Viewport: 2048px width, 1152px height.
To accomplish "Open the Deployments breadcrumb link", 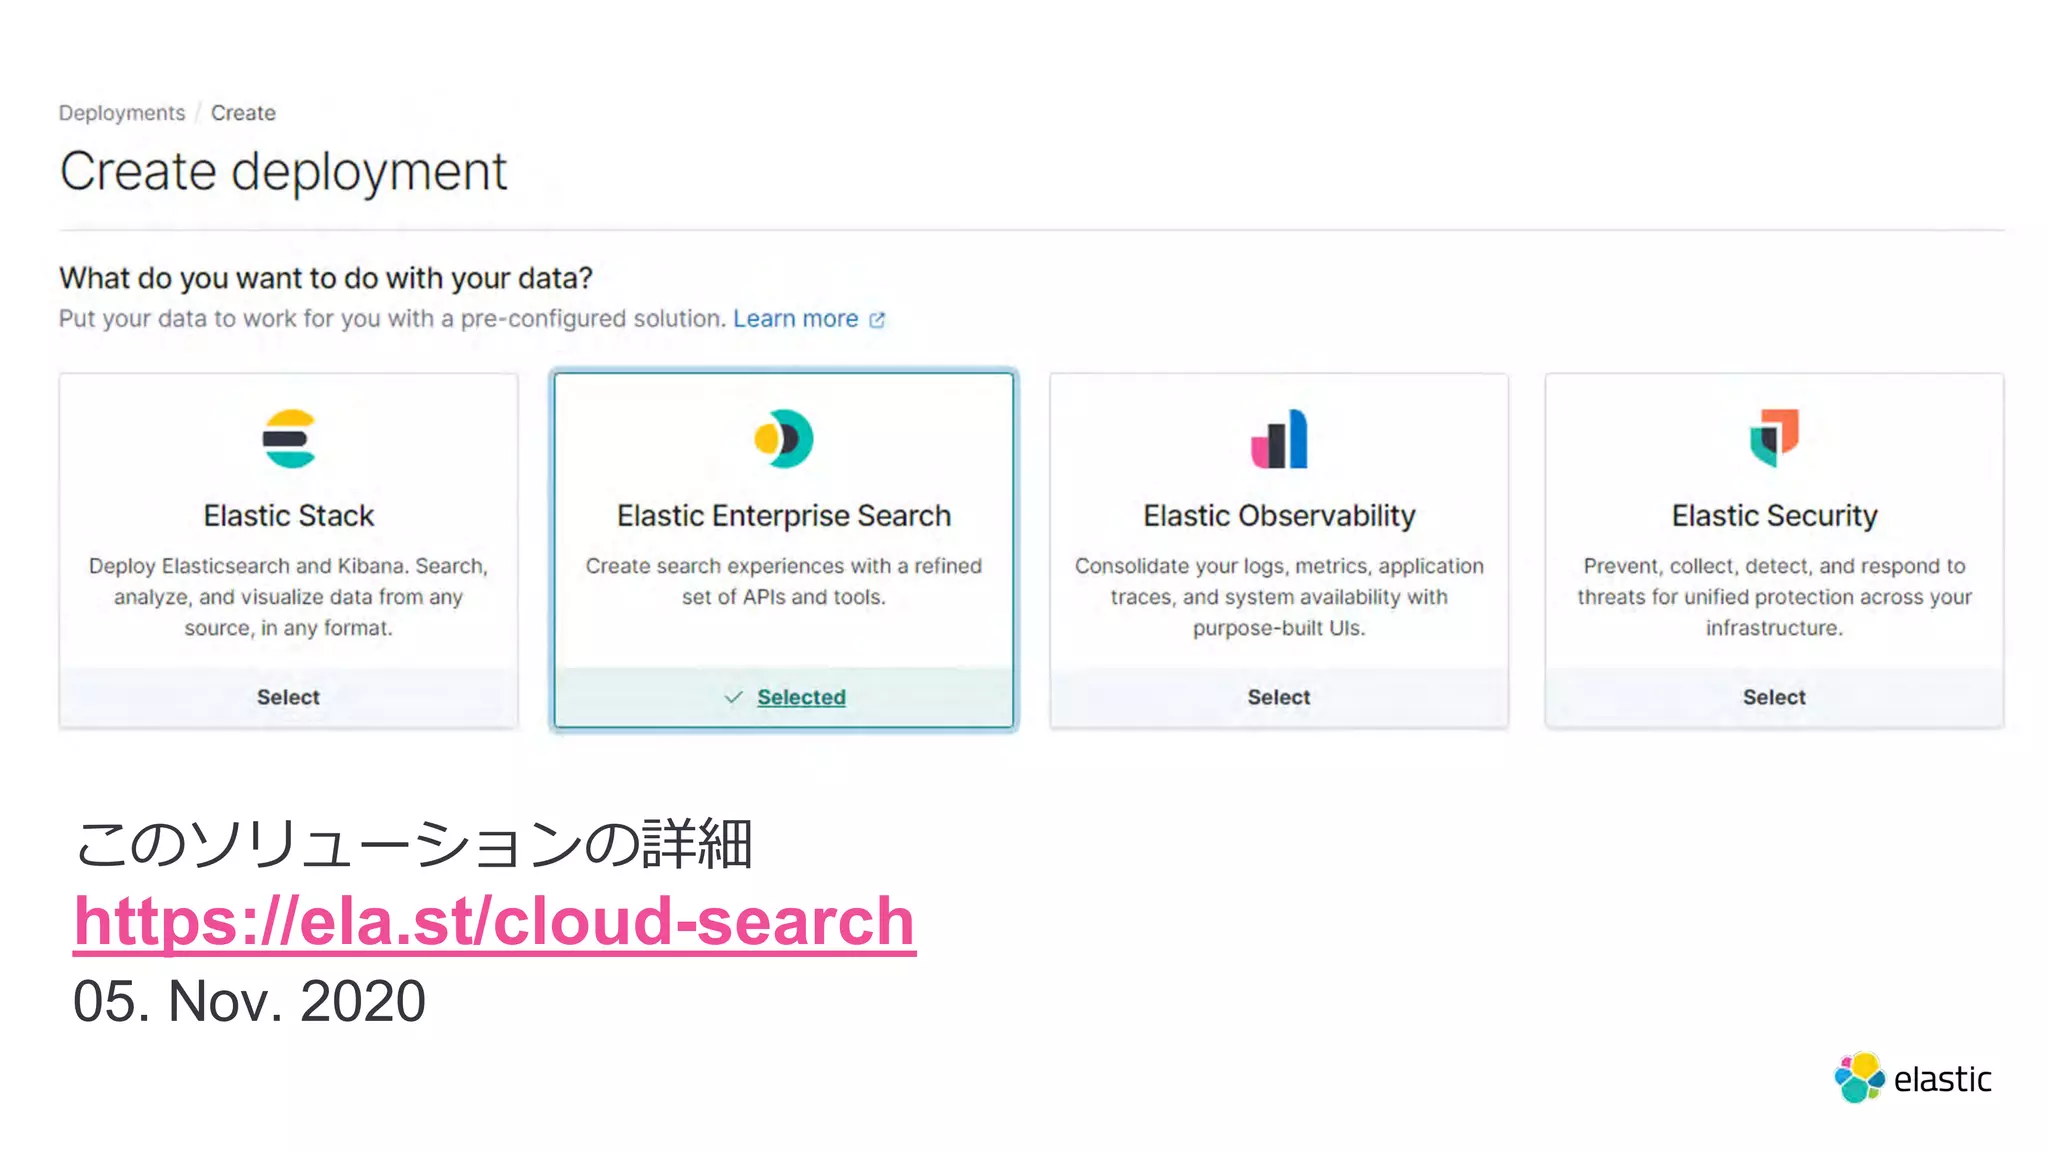I will [x=122, y=113].
